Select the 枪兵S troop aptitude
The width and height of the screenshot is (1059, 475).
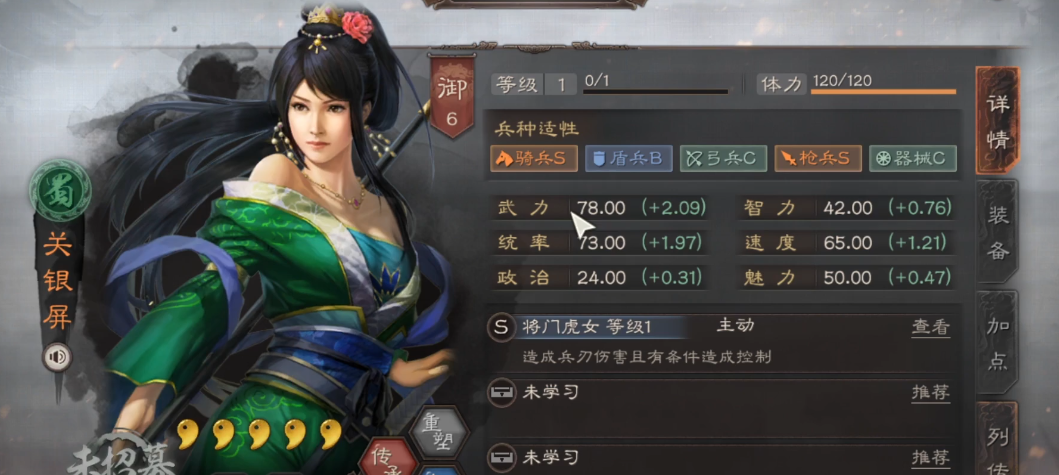point(818,159)
